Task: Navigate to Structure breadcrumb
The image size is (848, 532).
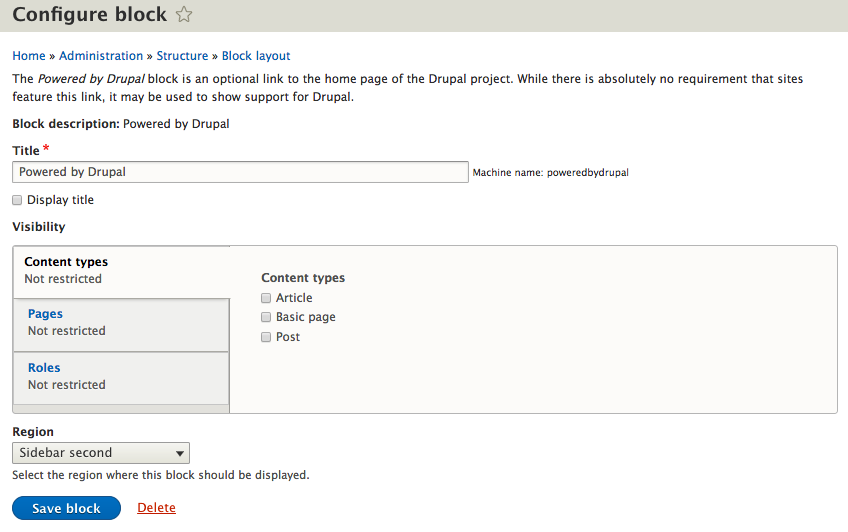Action: tap(182, 56)
